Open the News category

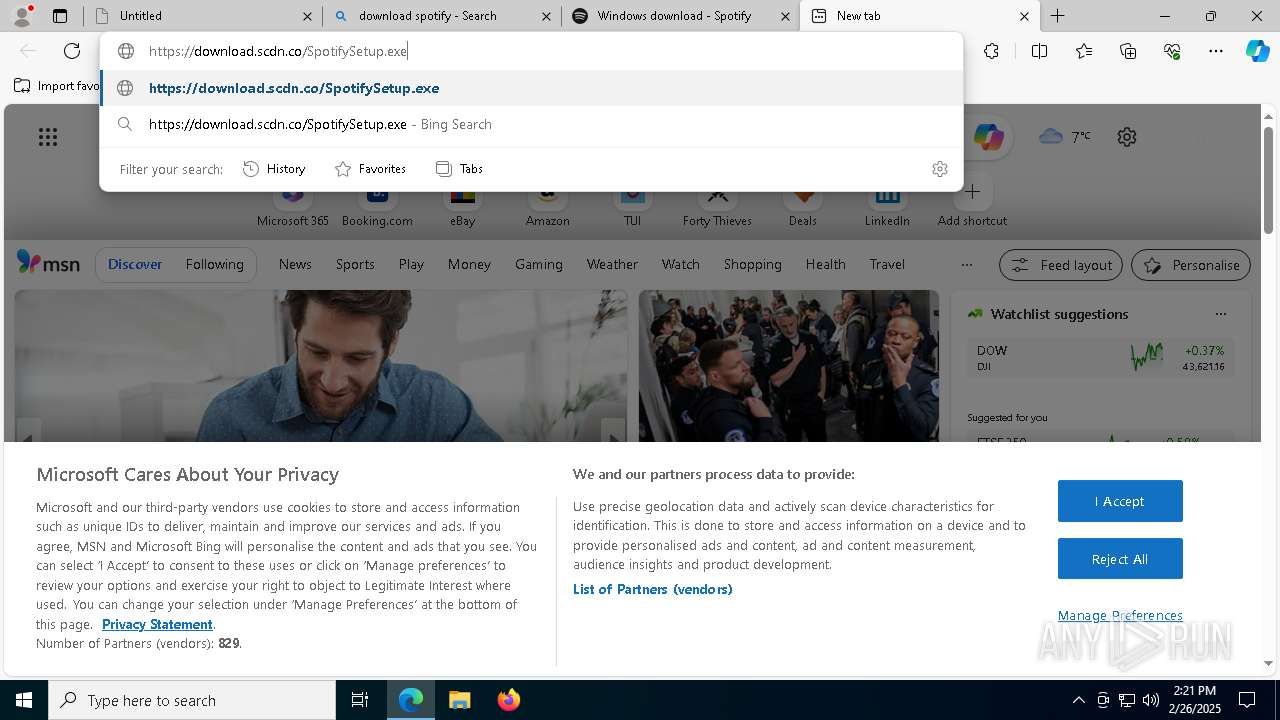coord(295,265)
